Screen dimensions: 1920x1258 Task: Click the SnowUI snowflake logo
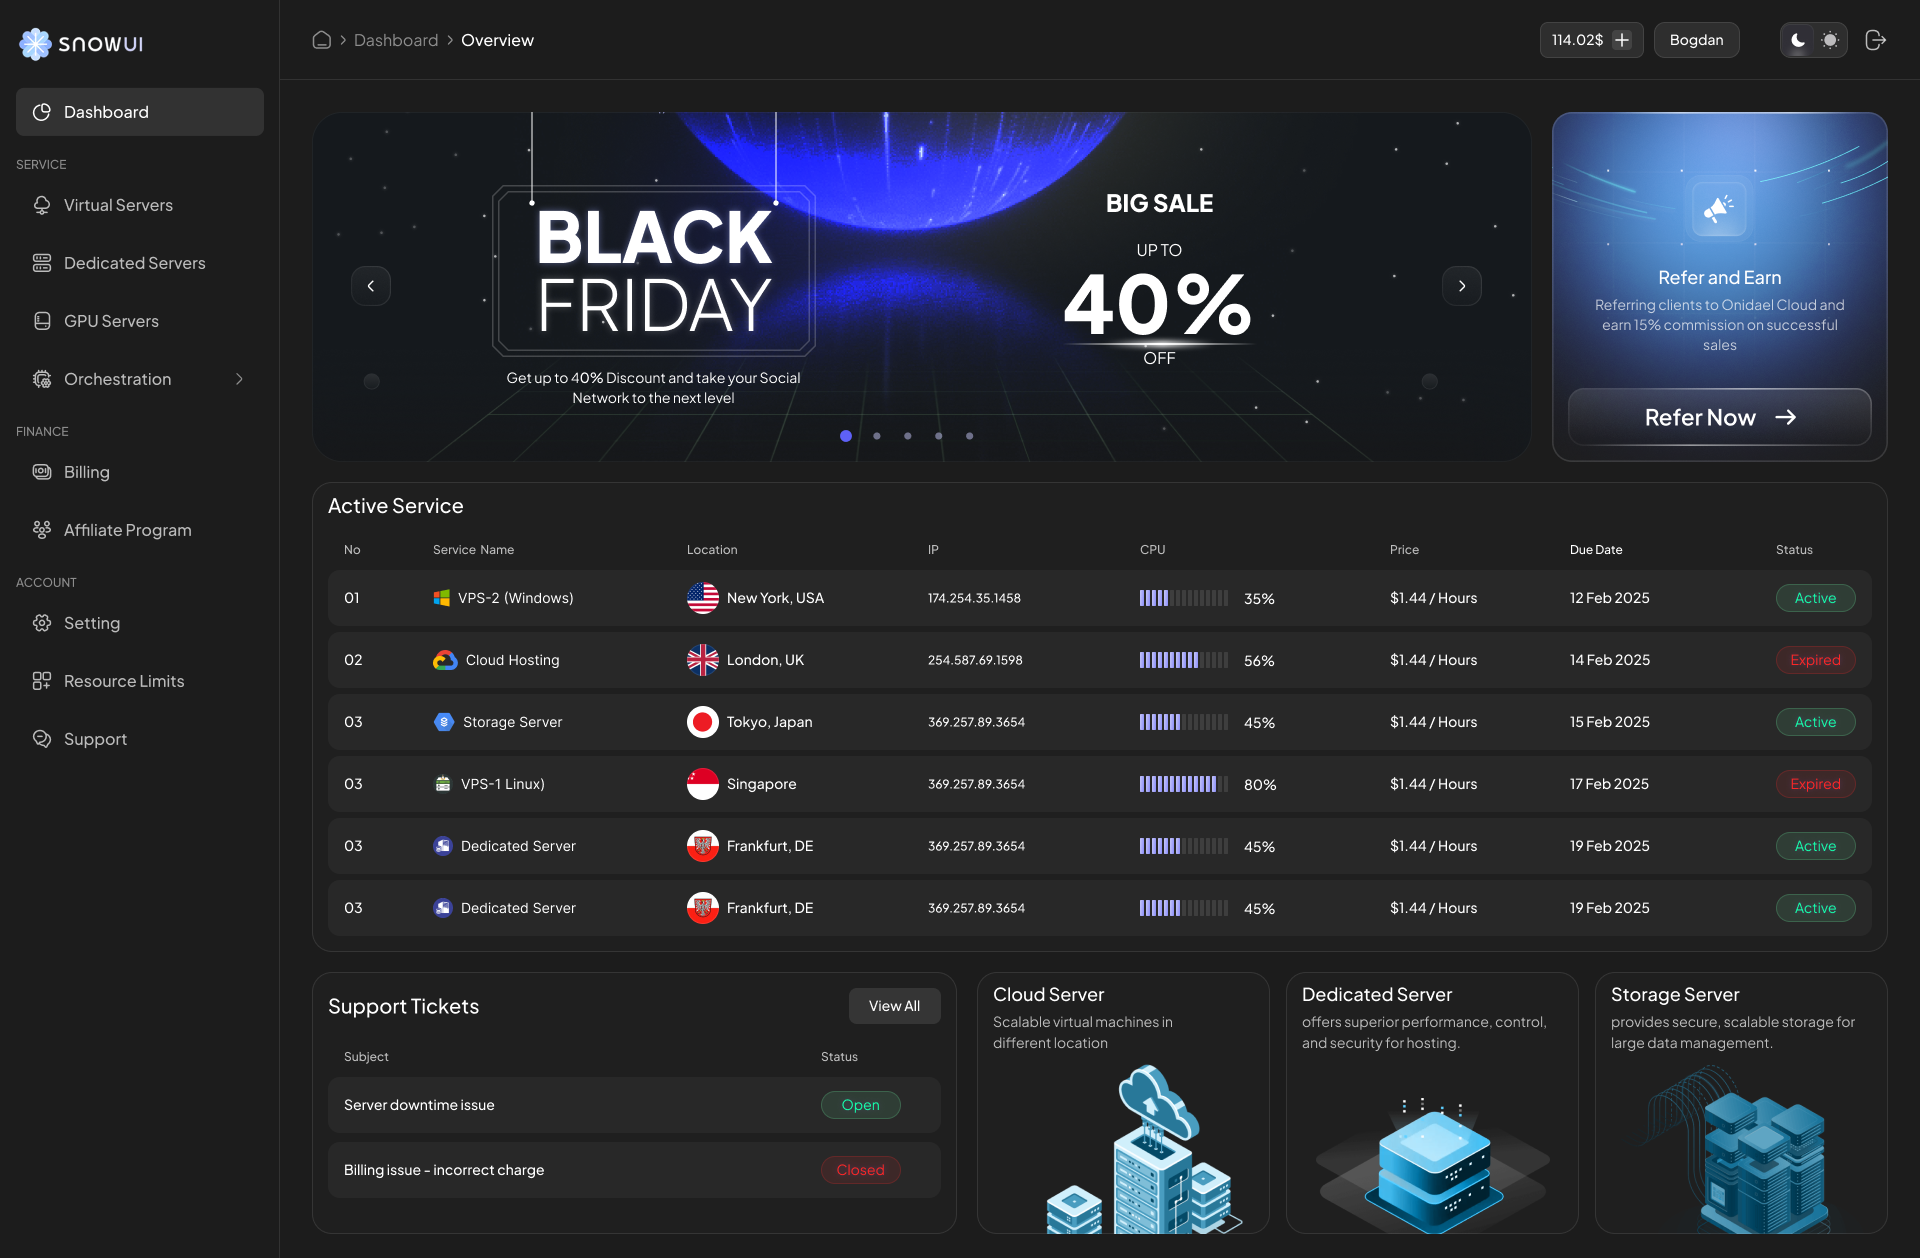click(x=36, y=43)
